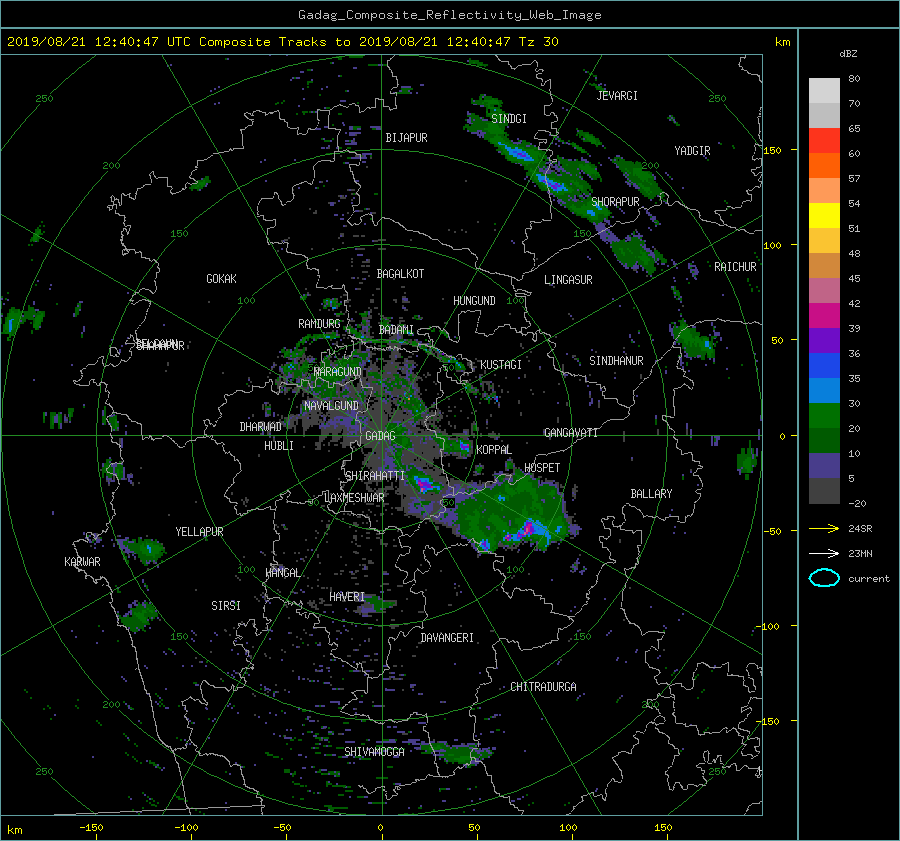Click the BADAMI city label
Image resolution: width=900 pixels, height=841 pixels.
[396, 330]
